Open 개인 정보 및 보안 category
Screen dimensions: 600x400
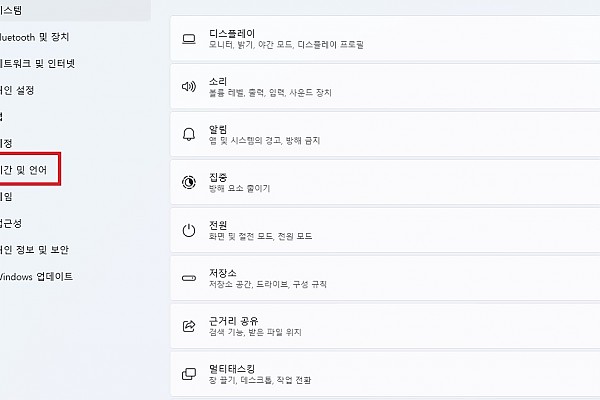tap(34, 250)
